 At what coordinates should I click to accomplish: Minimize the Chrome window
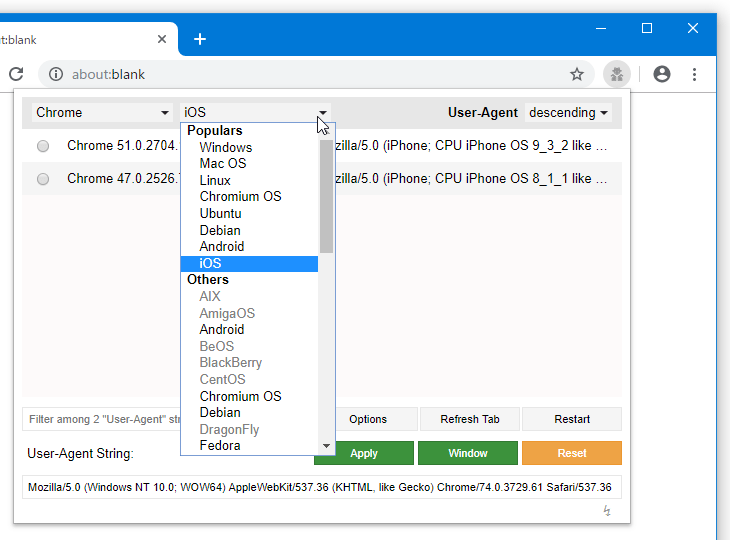click(x=601, y=28)
